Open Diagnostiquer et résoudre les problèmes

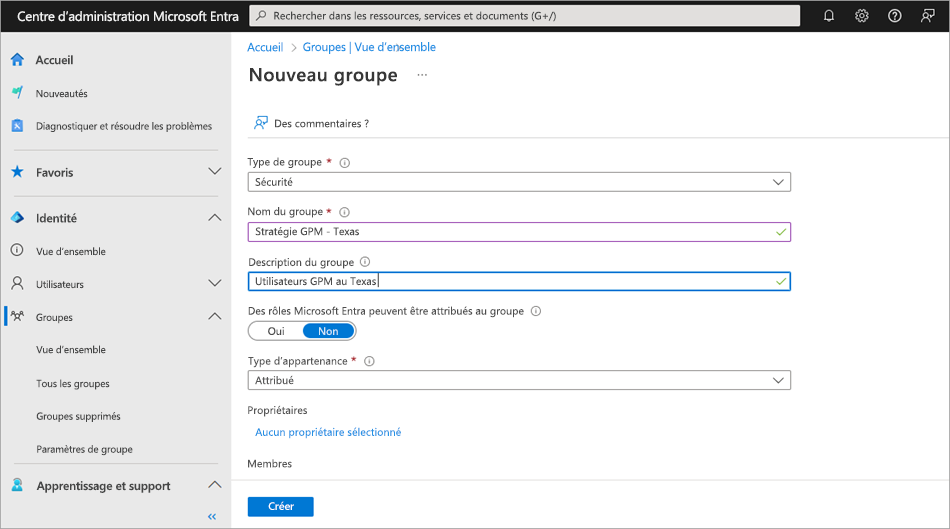pyautogui.click(x=124, y=126)
